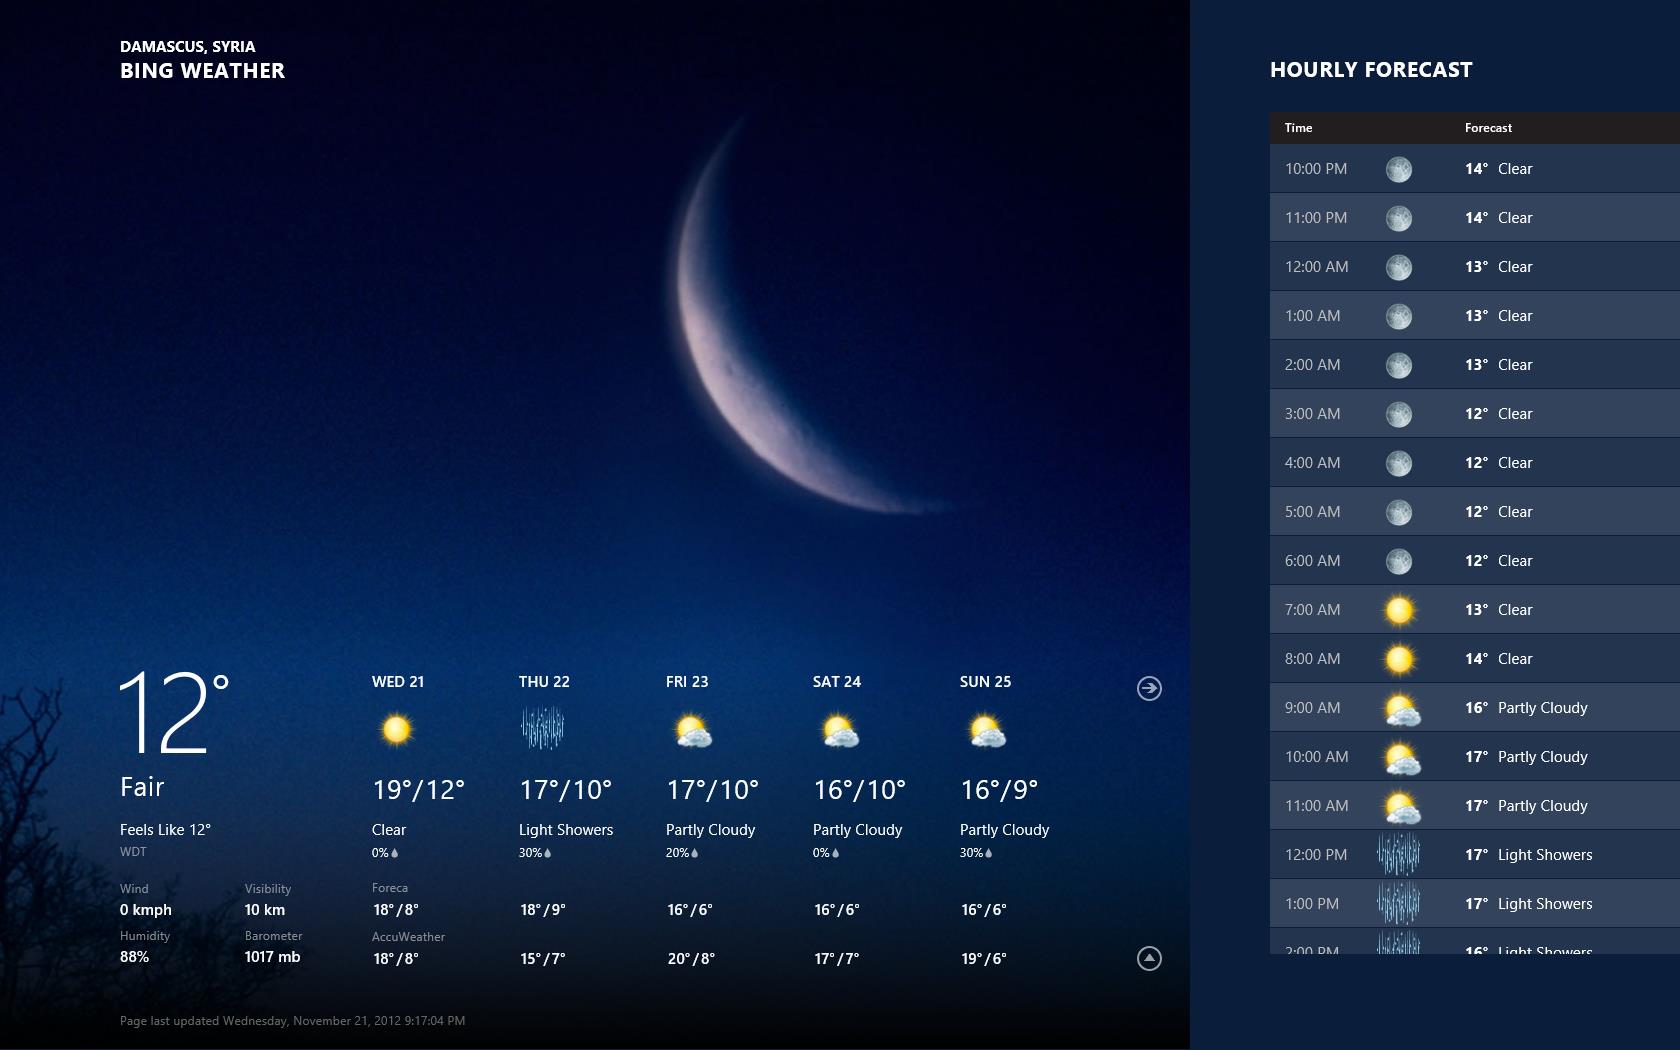Viewport: 1680px width, 1050px height.
Task: Select the SUN 25 partly cloudy icon
Action: pyautogui.click(x=986, y=731)
